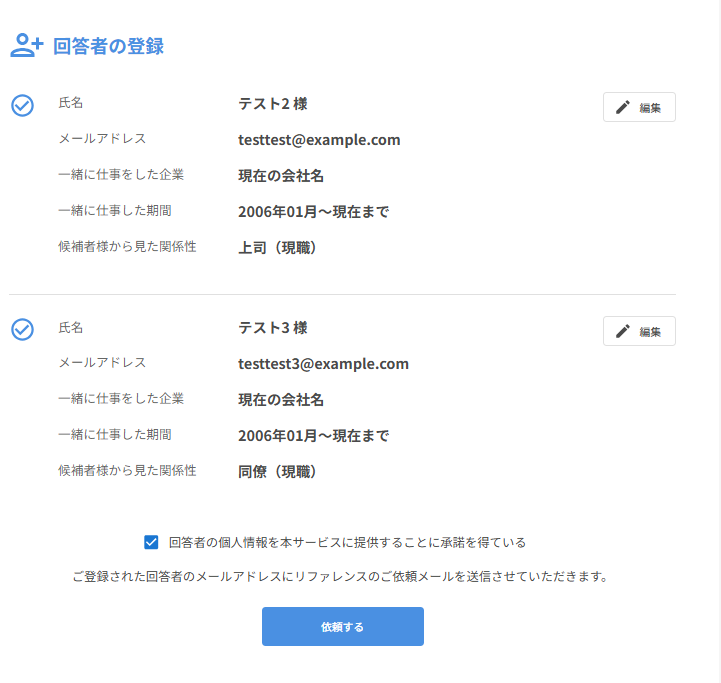Toggle the respondent consent checkbox
Screen dimensions: 721x683
coord(151,542)
